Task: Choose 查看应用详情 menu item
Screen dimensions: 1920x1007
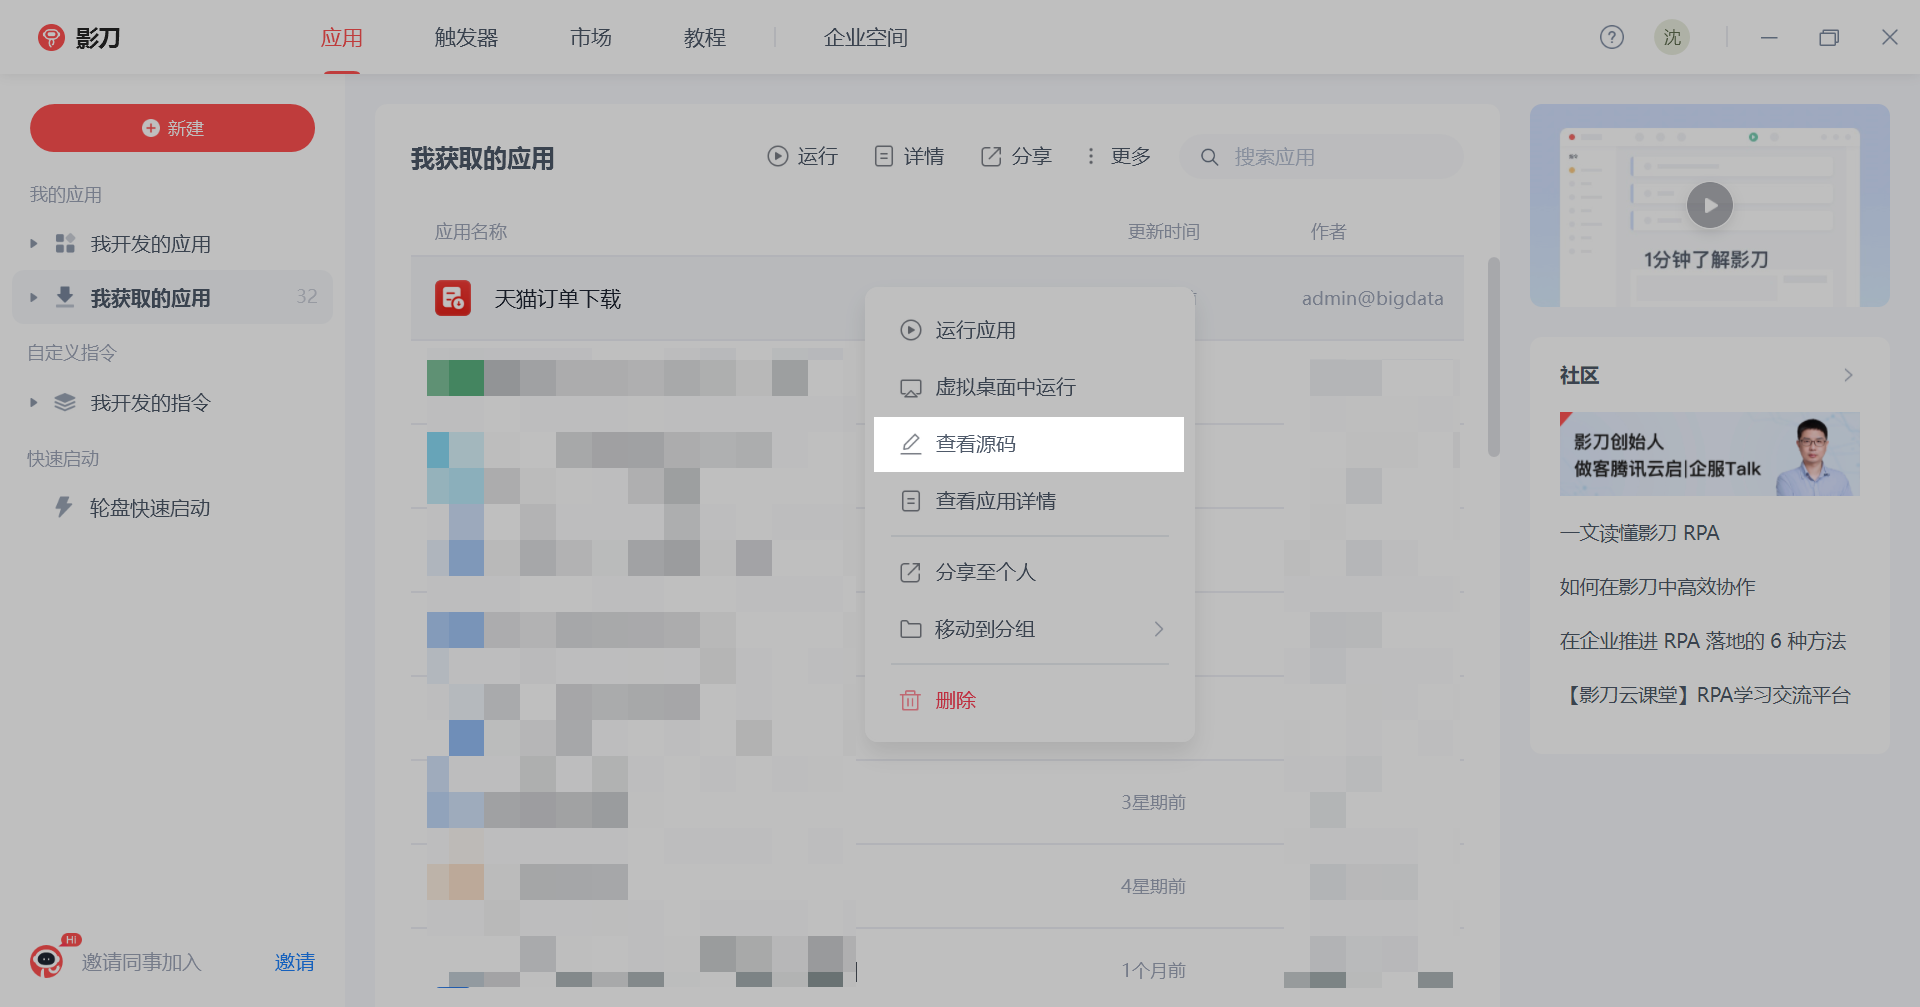Action: tap(1029, 501)
